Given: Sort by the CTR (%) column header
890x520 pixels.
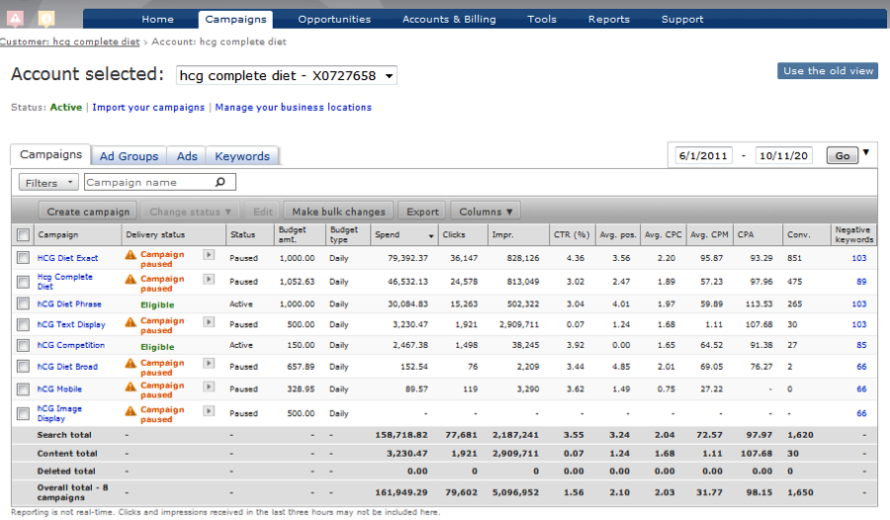Looking at the screenshot, I should pos(572,234).
